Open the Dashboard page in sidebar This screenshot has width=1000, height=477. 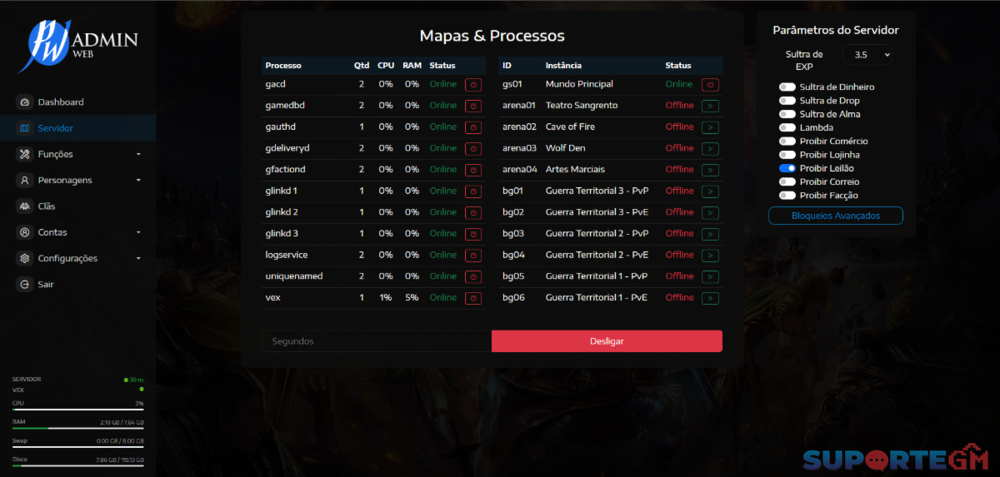[x=60, y=102]
